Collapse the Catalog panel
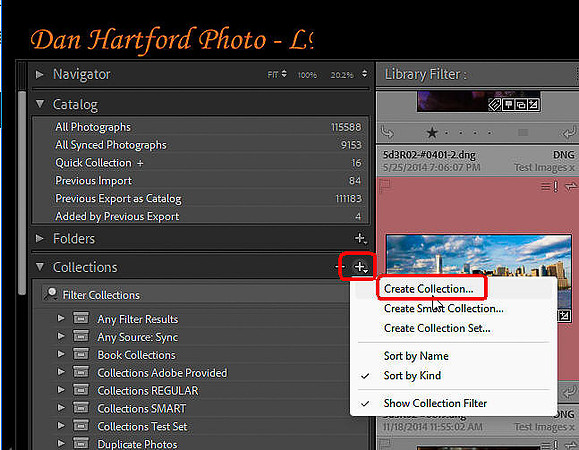Screen dimensions: 579x450 [40, 104]
